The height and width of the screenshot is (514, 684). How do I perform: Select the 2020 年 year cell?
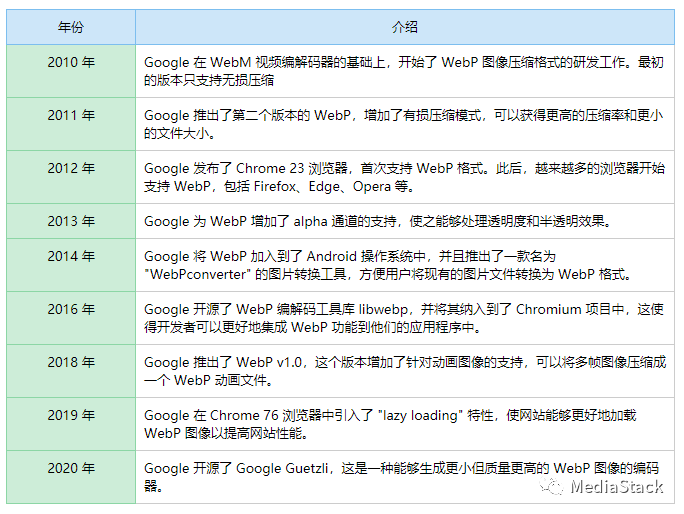click(71, 468)
